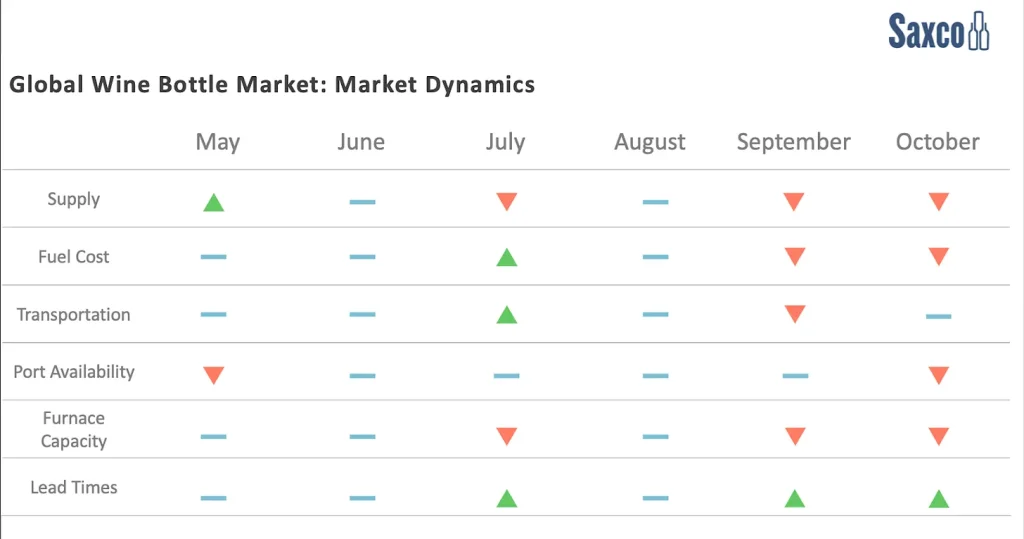This screenshot has height=539, width=1024.
Task: Click the Lead Times row label
Action: [74, 488]
